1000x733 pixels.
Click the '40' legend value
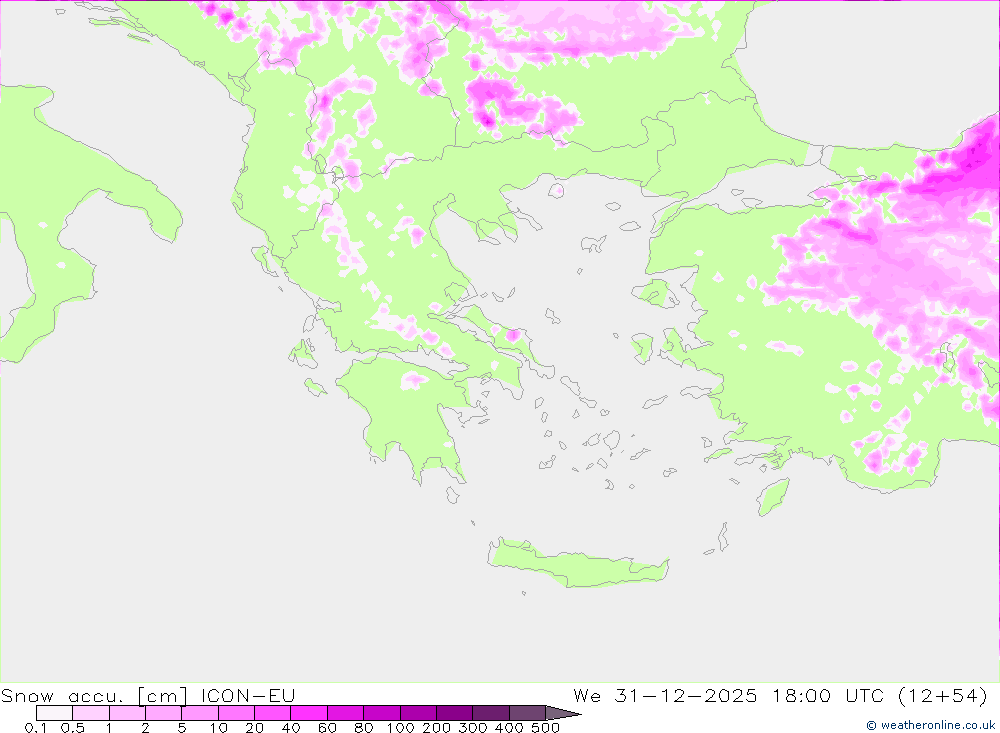[x=291, y=728]
